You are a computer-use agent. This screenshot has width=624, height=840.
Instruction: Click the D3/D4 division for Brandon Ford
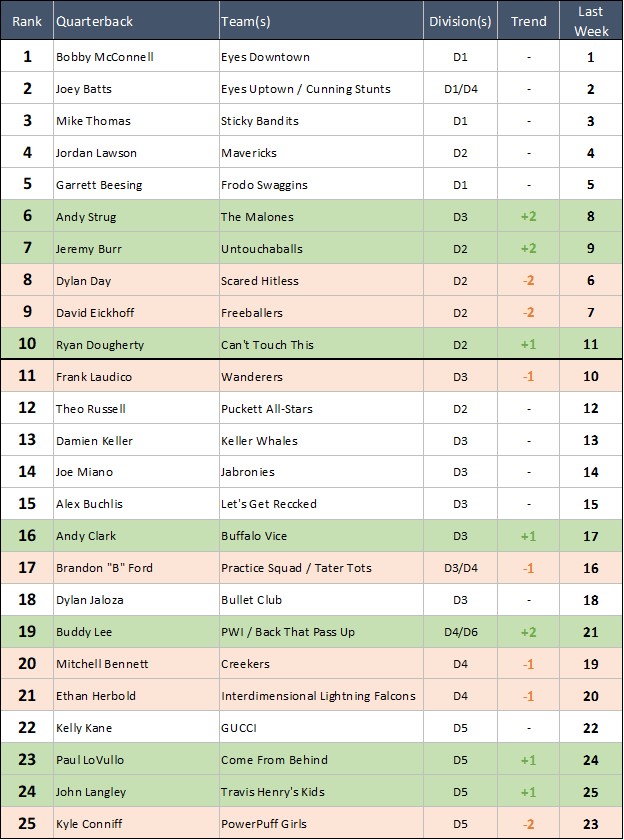tap(460, 568)
